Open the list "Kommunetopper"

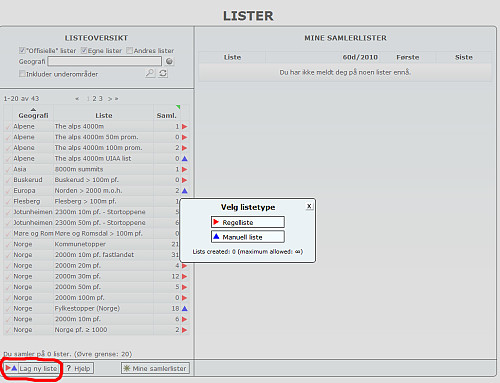(80, 244)
